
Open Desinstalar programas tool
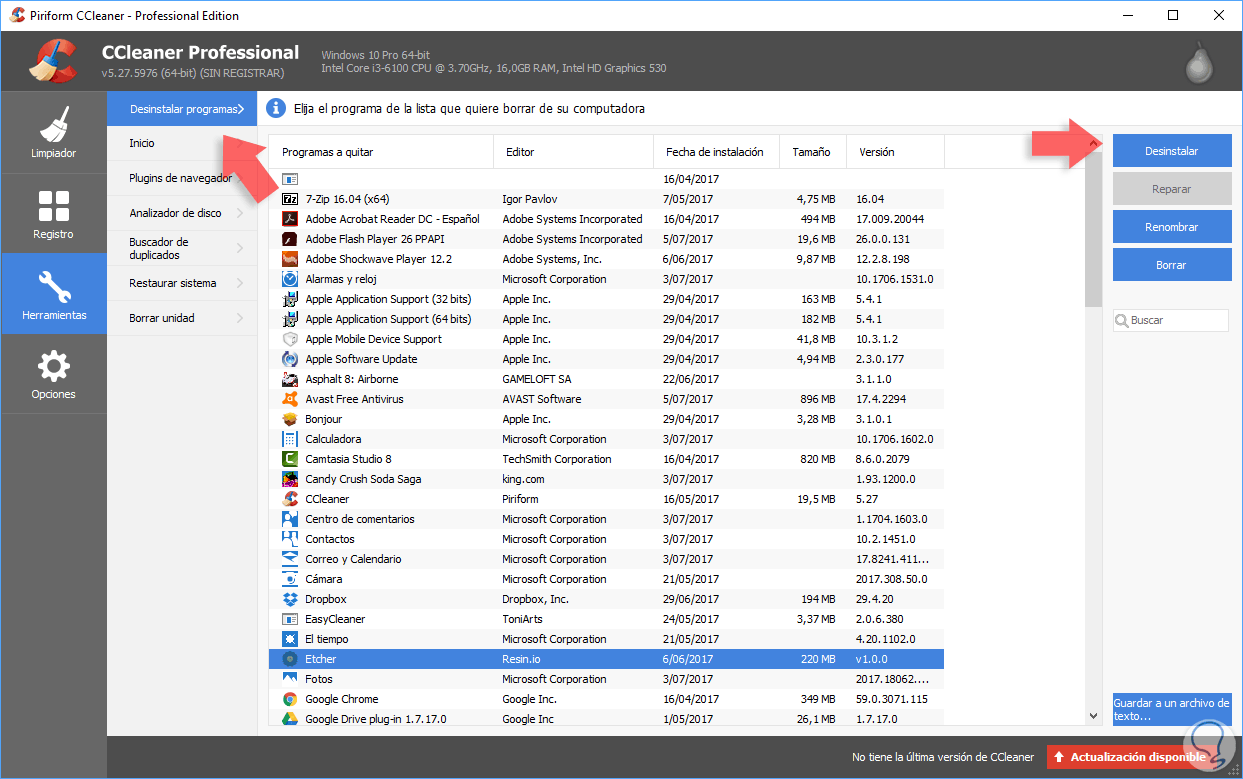tap(182, 108)
